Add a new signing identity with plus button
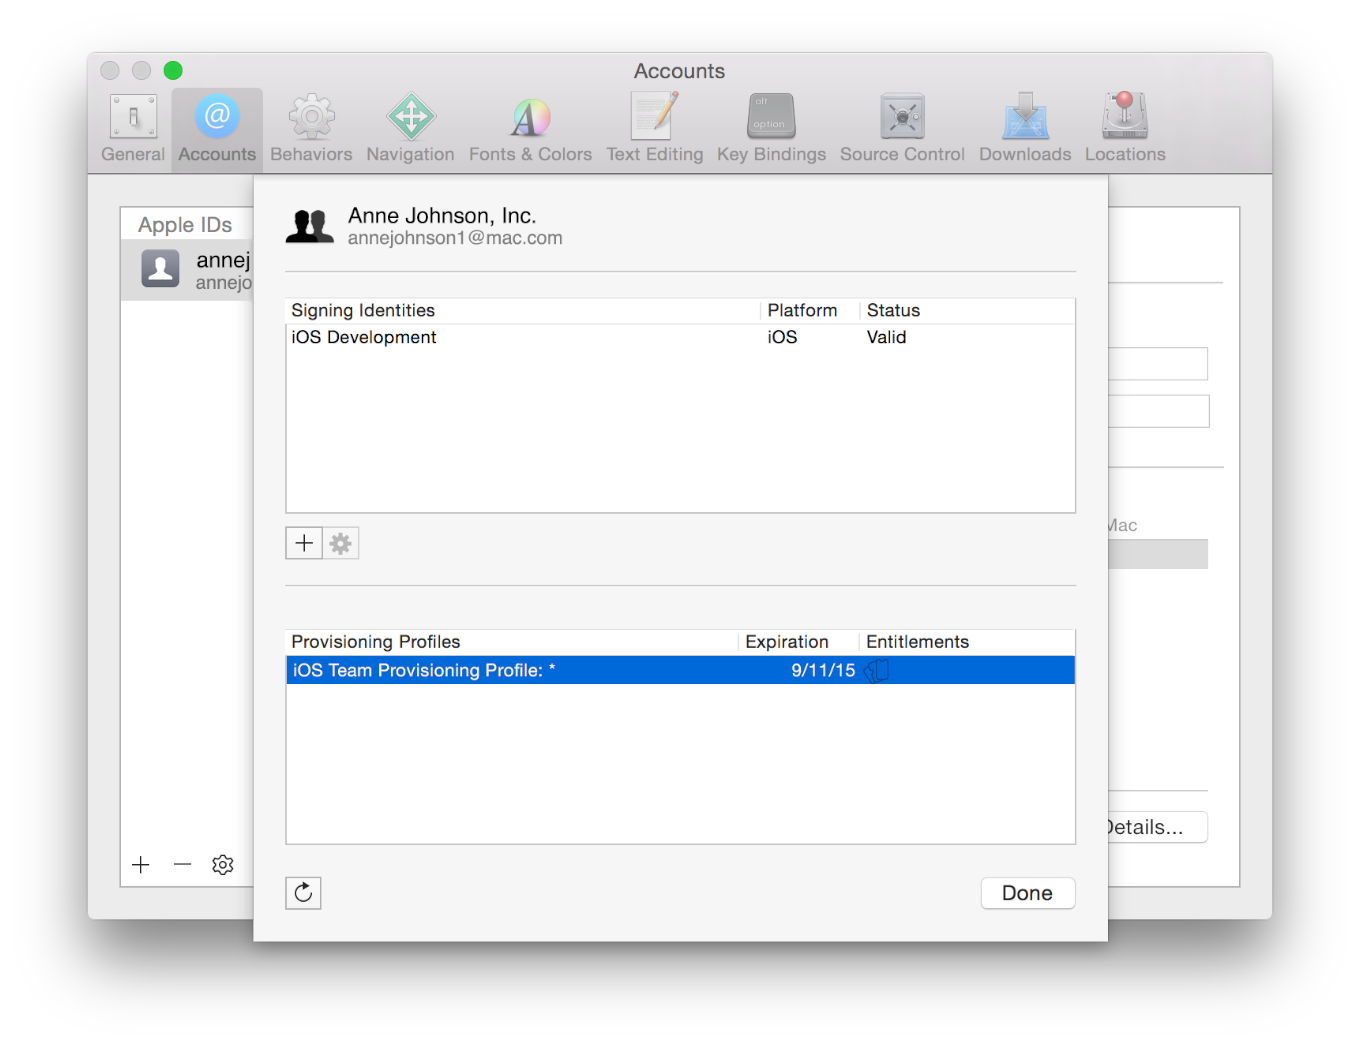Screen dimensions: 1360x1048 click(x=304, y=543)
